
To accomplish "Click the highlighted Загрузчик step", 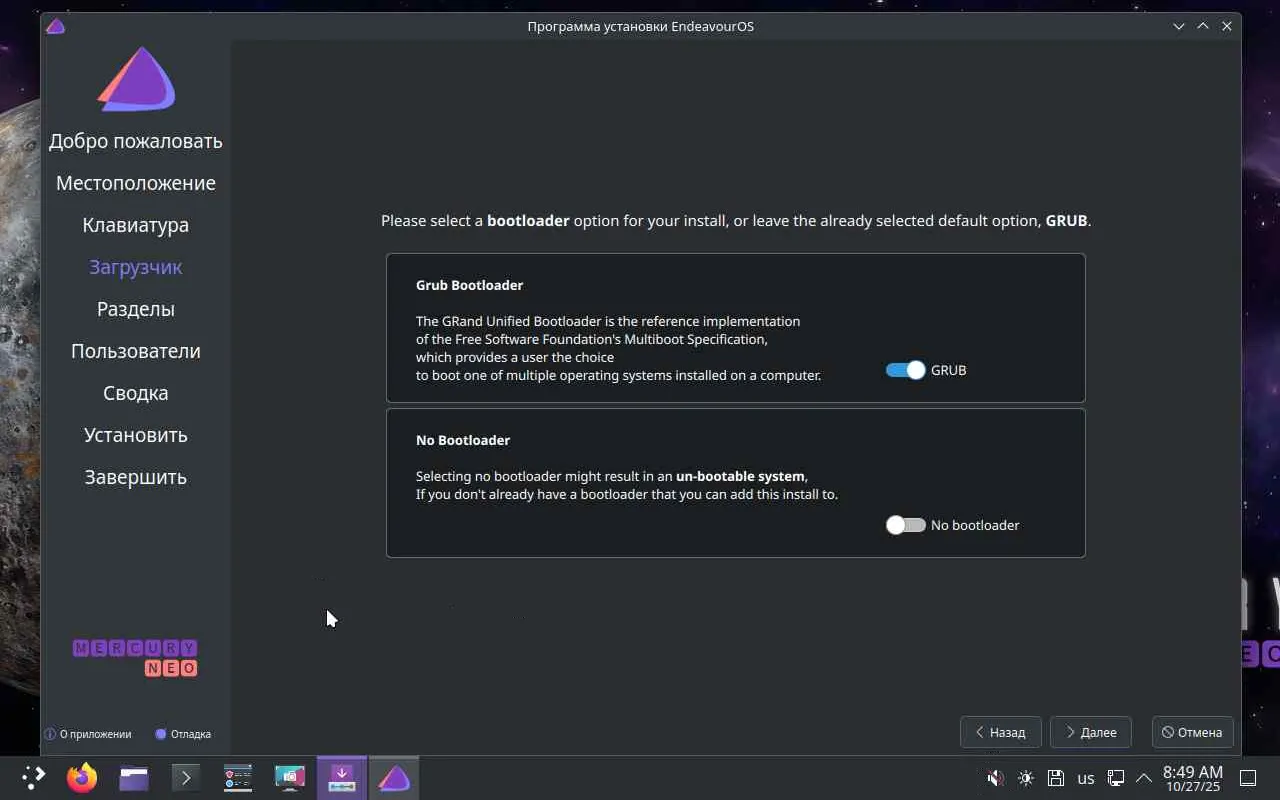I will [x=136, y=267].
